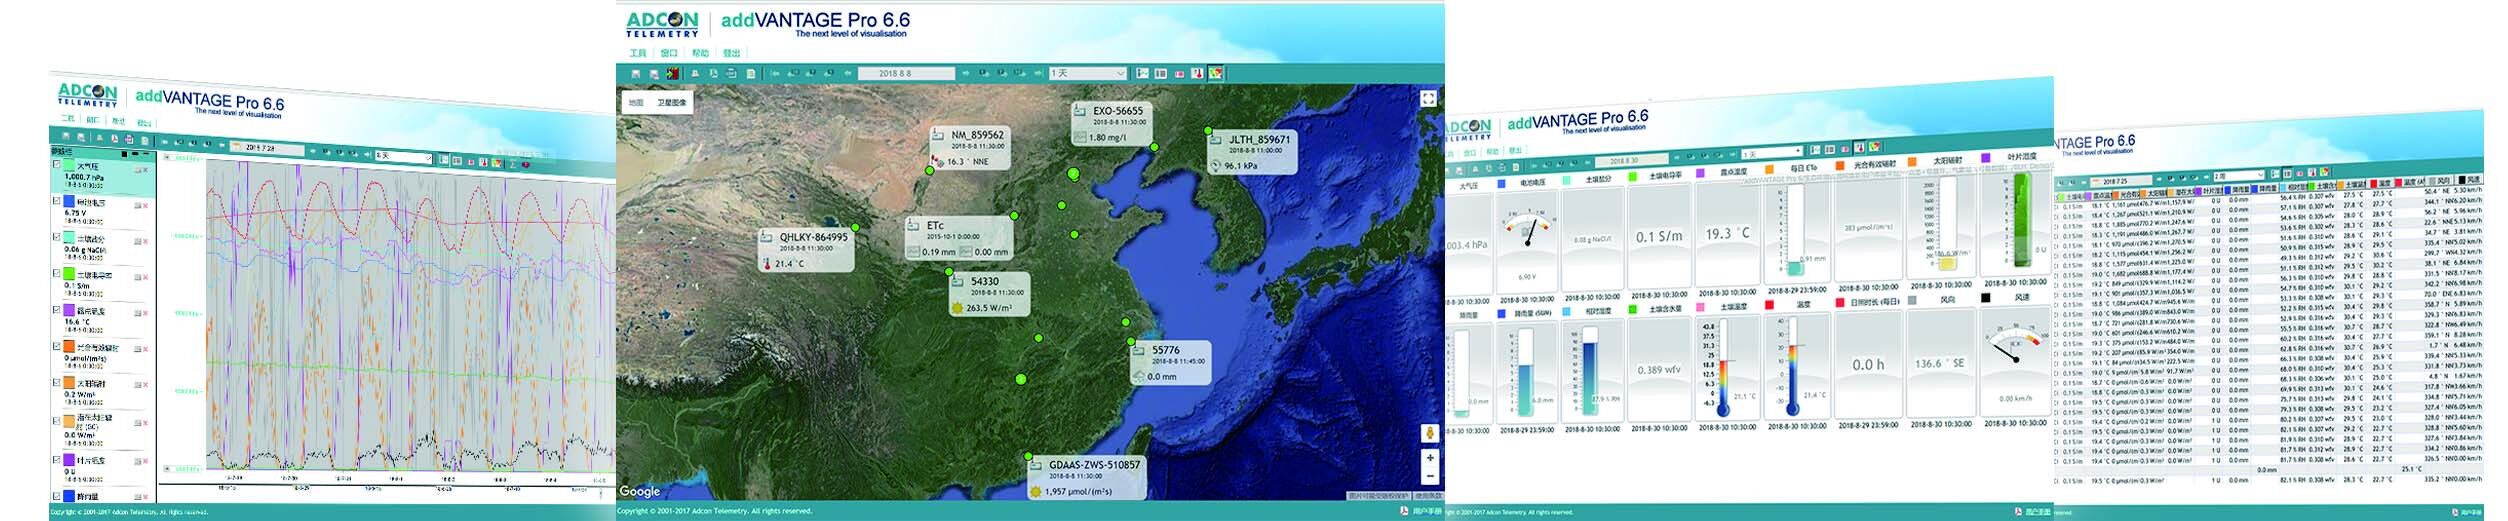Open the 窗口 menu in map window
Viewport: 2508px width, 521px height.
coord(669,53)
